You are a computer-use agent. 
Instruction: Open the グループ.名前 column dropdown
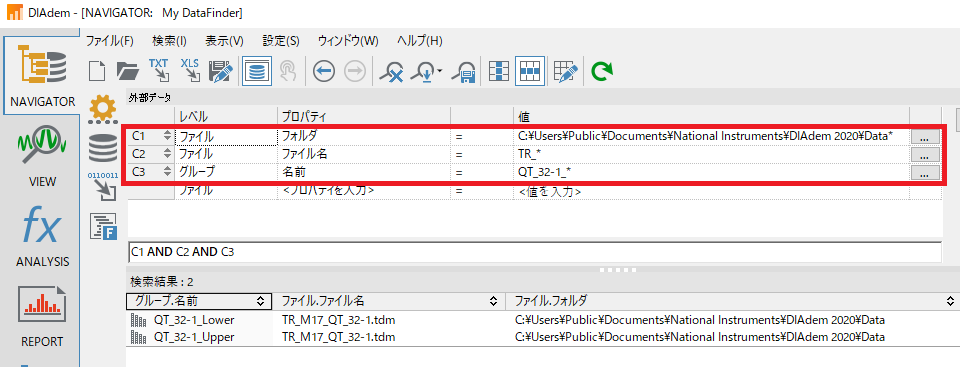tap(260, 301)
